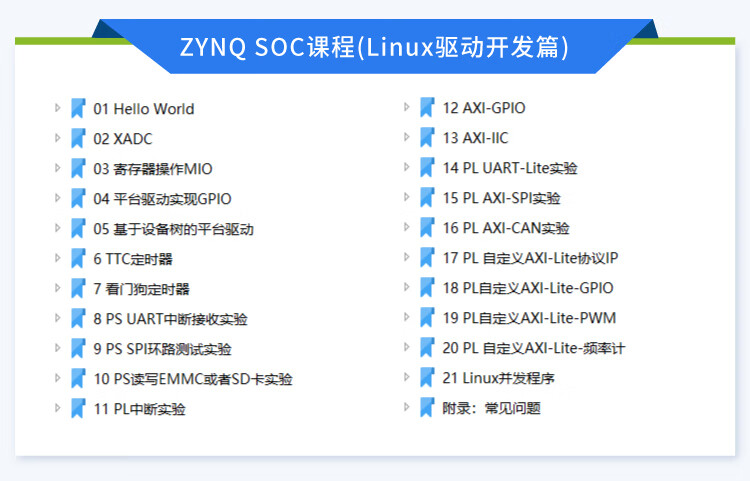Click bookmark icon of 21 Linux并发程序
750x481 pixels.
coord(427,378)
